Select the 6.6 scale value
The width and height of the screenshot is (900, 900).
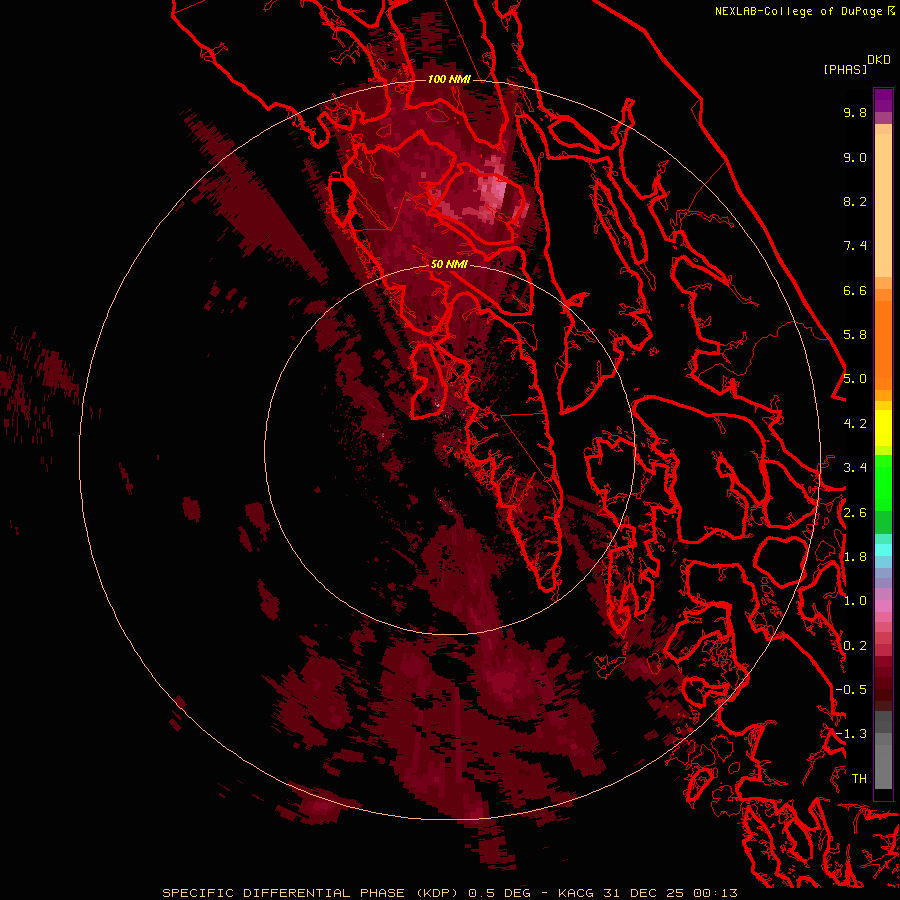(855, 290)
